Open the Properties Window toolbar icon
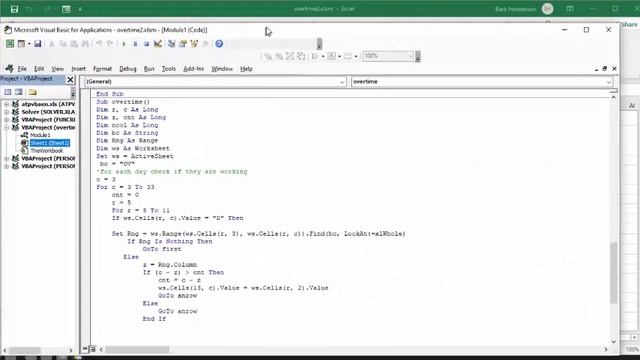Screen dimensions: 640x360 point(182,44)
